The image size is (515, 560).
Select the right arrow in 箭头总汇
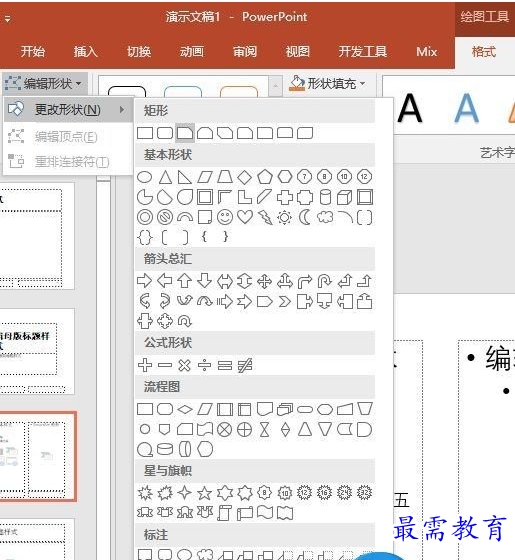145,281
